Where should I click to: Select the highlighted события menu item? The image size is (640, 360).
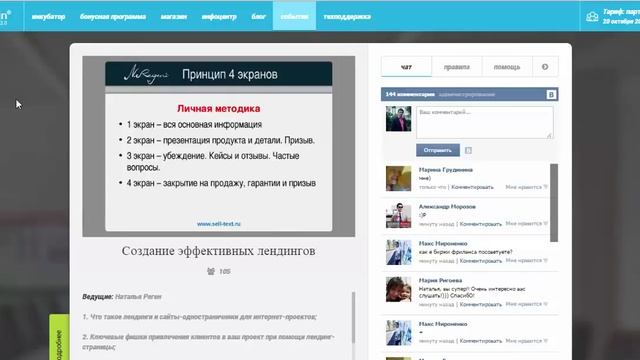294,16
